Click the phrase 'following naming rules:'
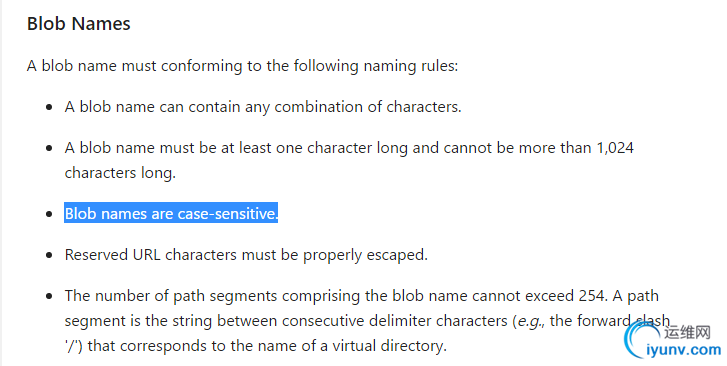Image resolution: width=727 pixels, height=366 pixels. (x=376, y=66)
